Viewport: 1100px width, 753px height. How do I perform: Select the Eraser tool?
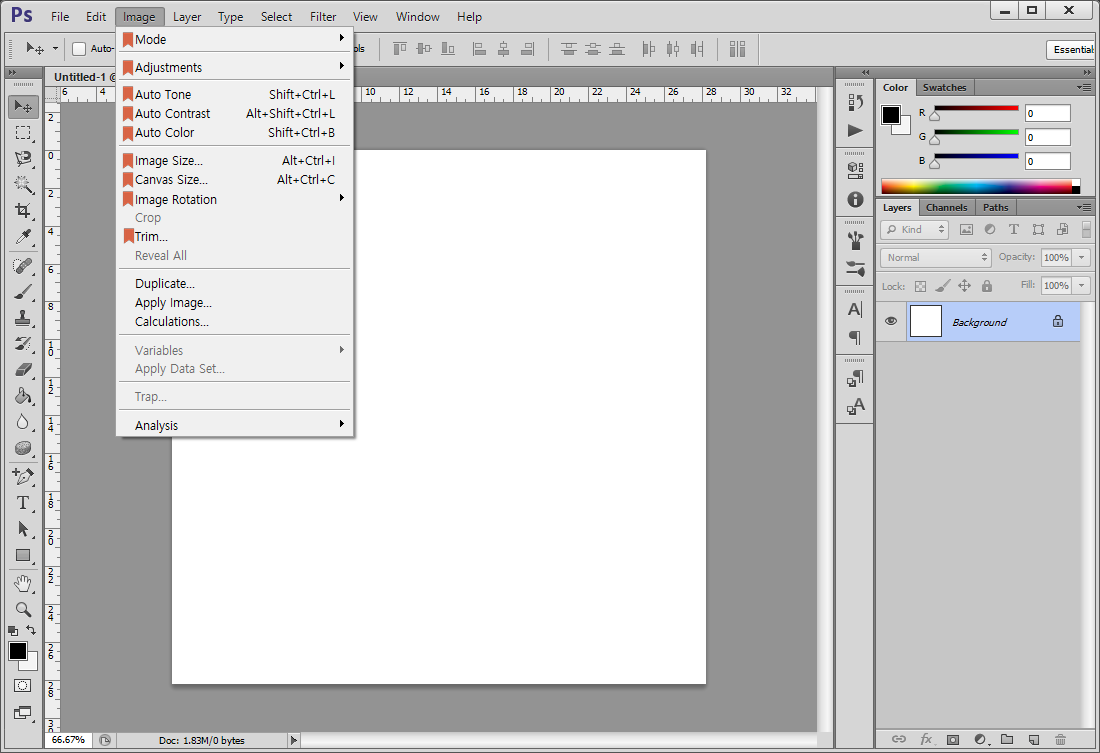(23, 370)
